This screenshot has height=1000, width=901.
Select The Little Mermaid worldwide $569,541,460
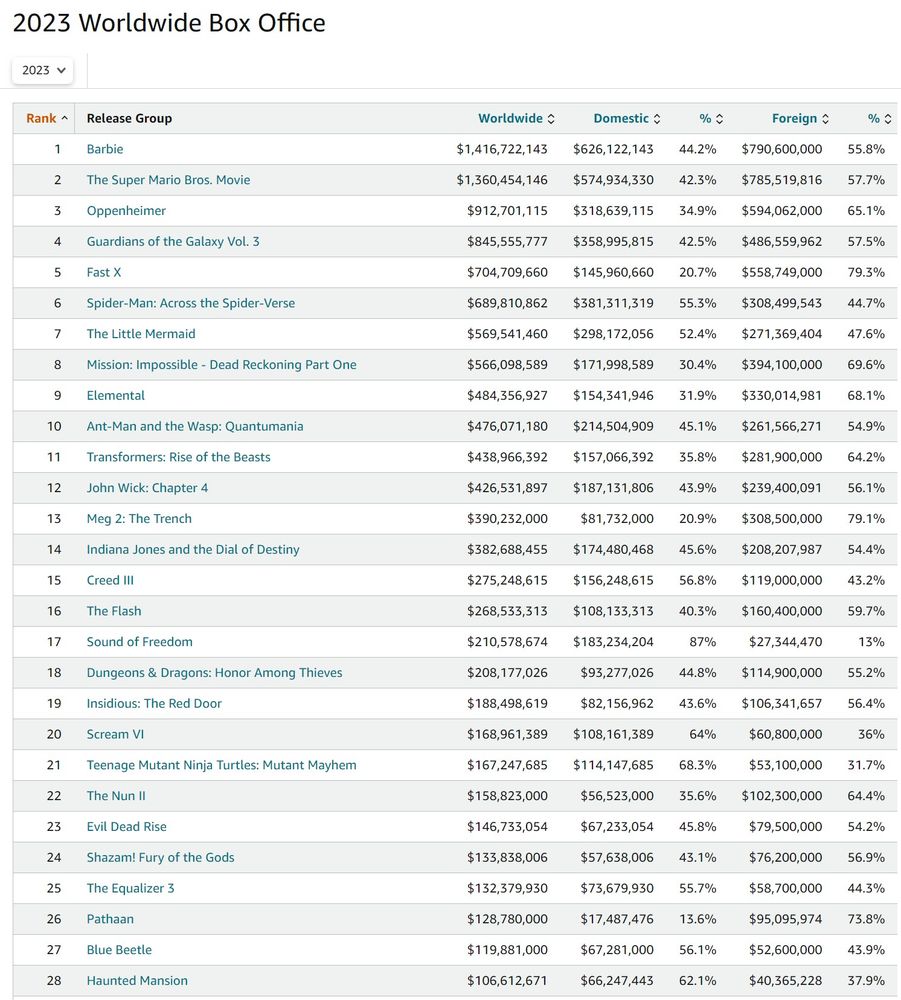pos(507,334)
